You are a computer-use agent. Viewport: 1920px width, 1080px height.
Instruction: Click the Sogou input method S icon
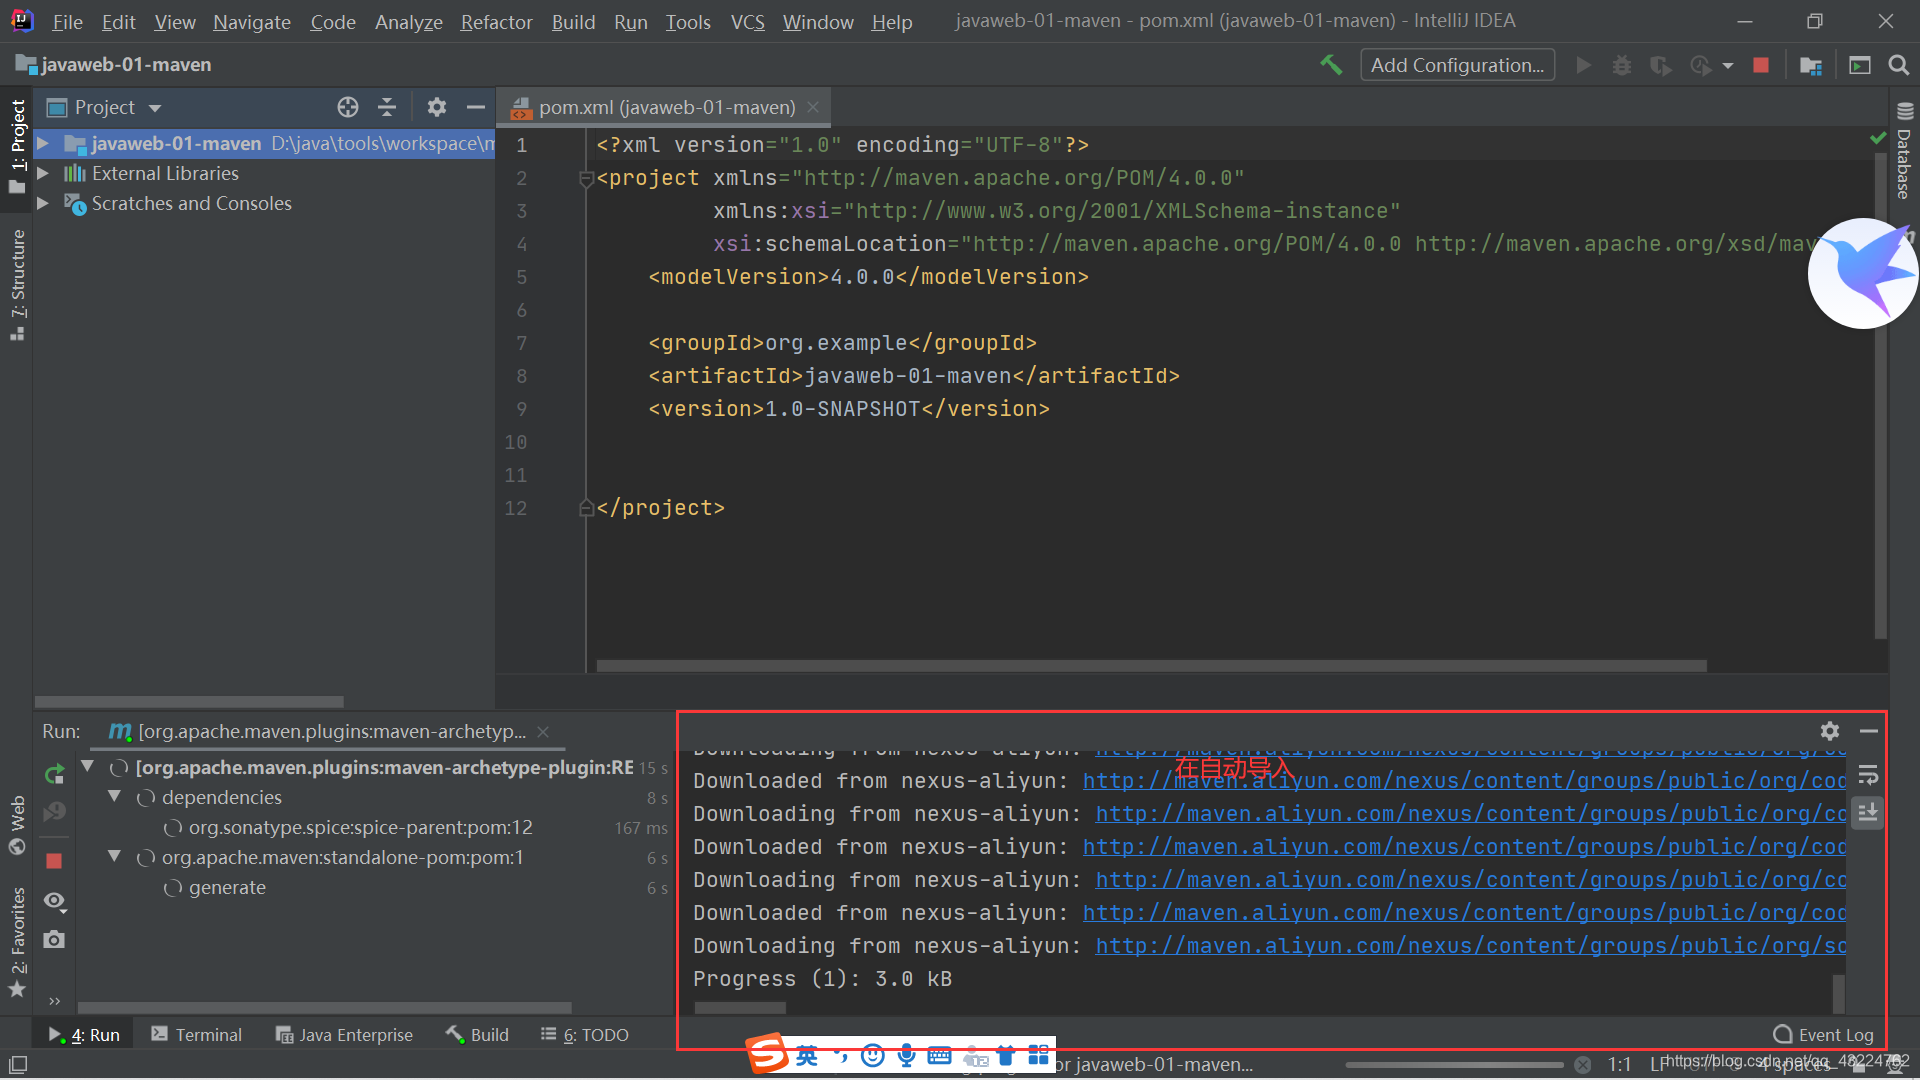[x=769, y=1053]
